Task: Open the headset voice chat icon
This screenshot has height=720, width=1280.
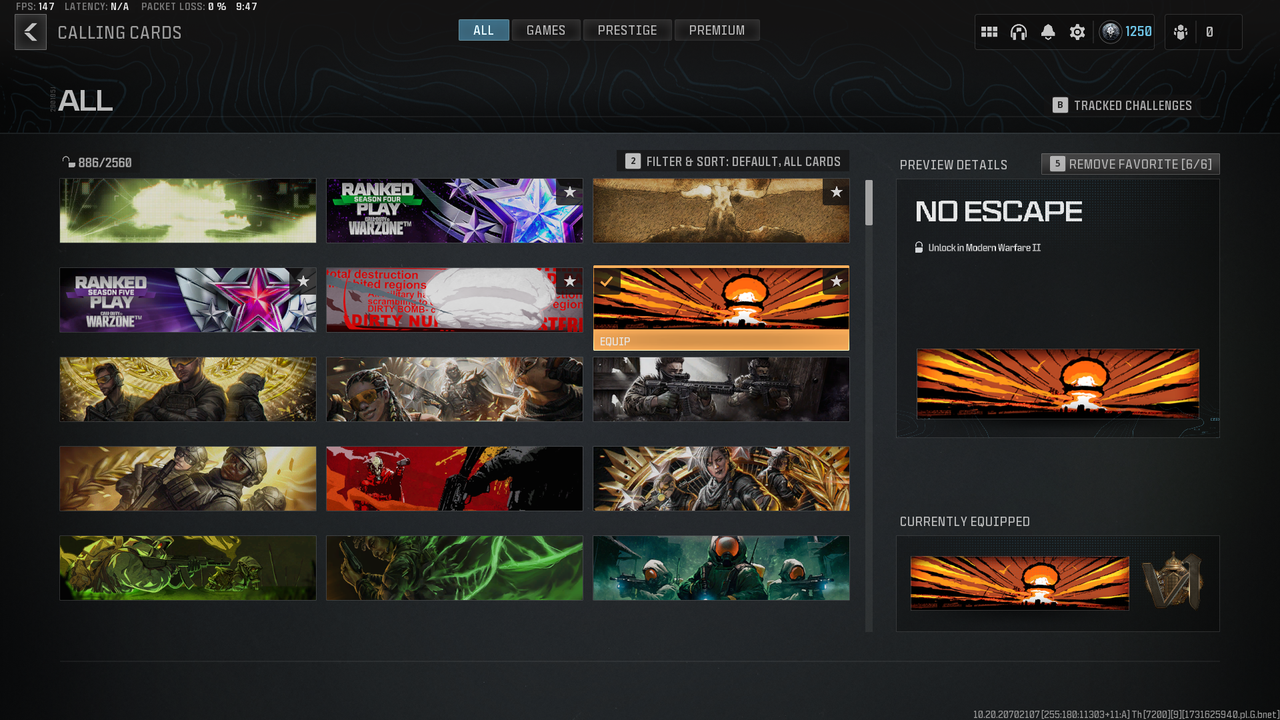Action: click(1018, 32)
